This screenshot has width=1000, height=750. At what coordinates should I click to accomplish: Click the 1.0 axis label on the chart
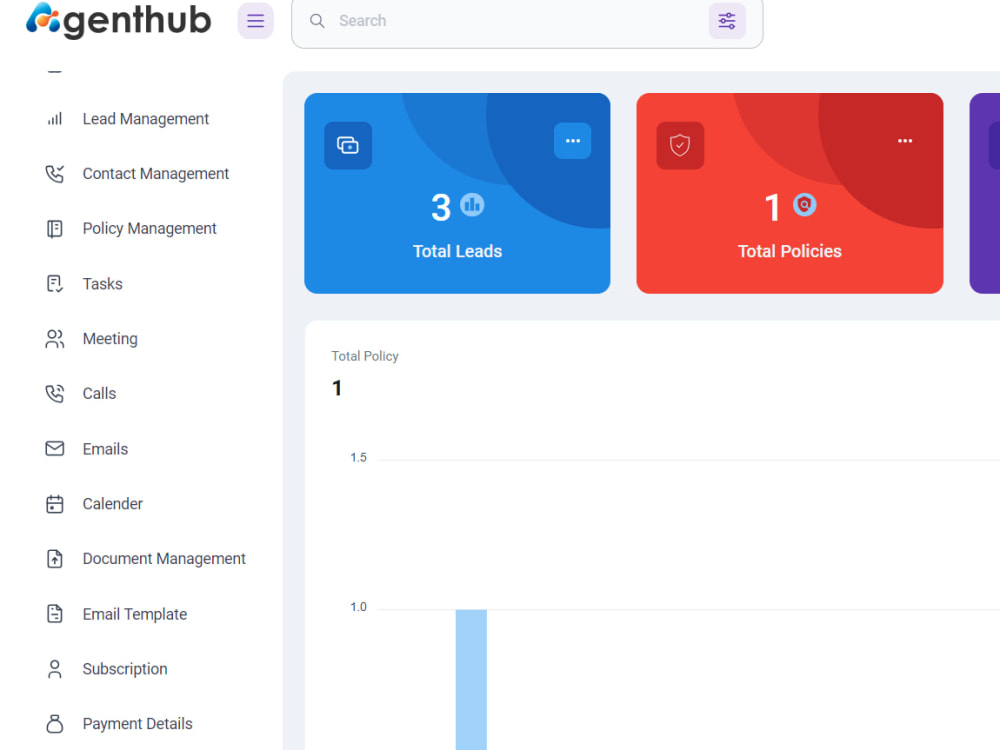click(x=358, y=607)
